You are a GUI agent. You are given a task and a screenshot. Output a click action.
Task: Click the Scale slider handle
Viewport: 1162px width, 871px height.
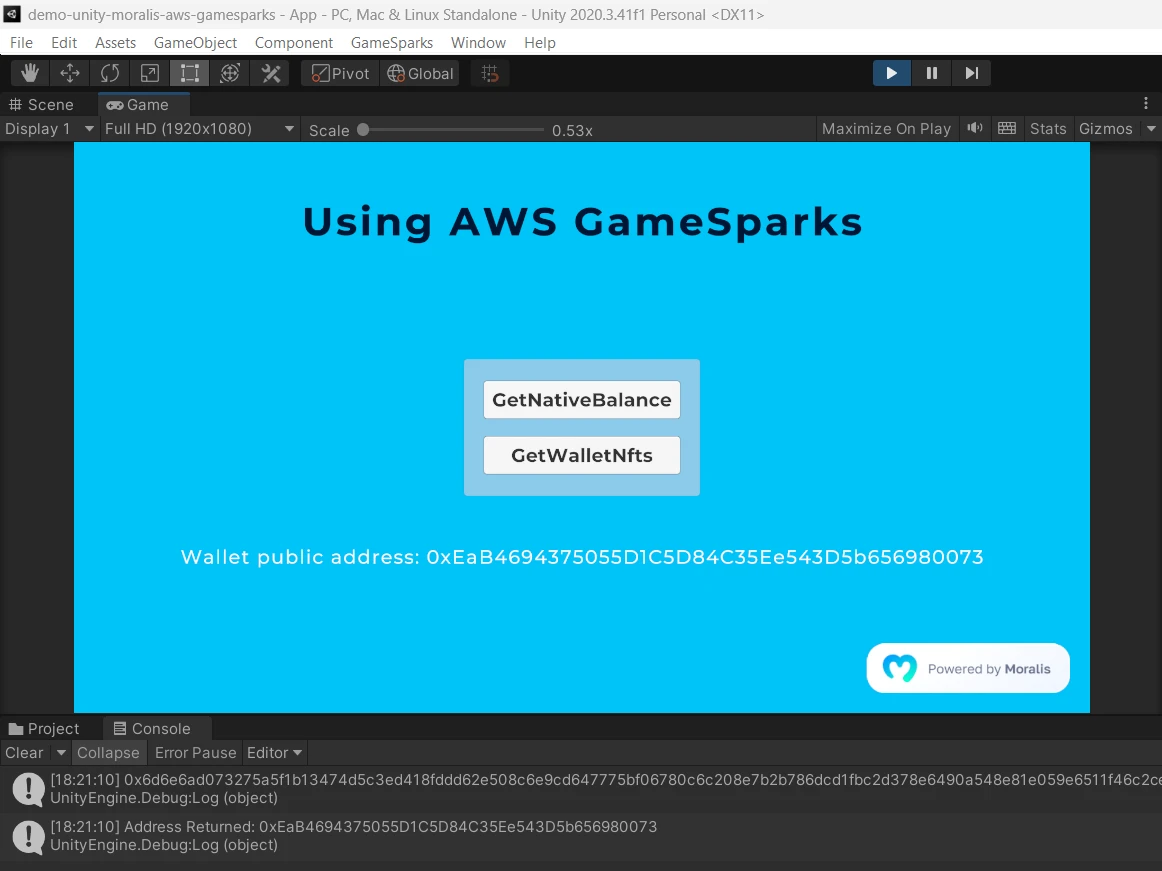(x=363, y=130)
